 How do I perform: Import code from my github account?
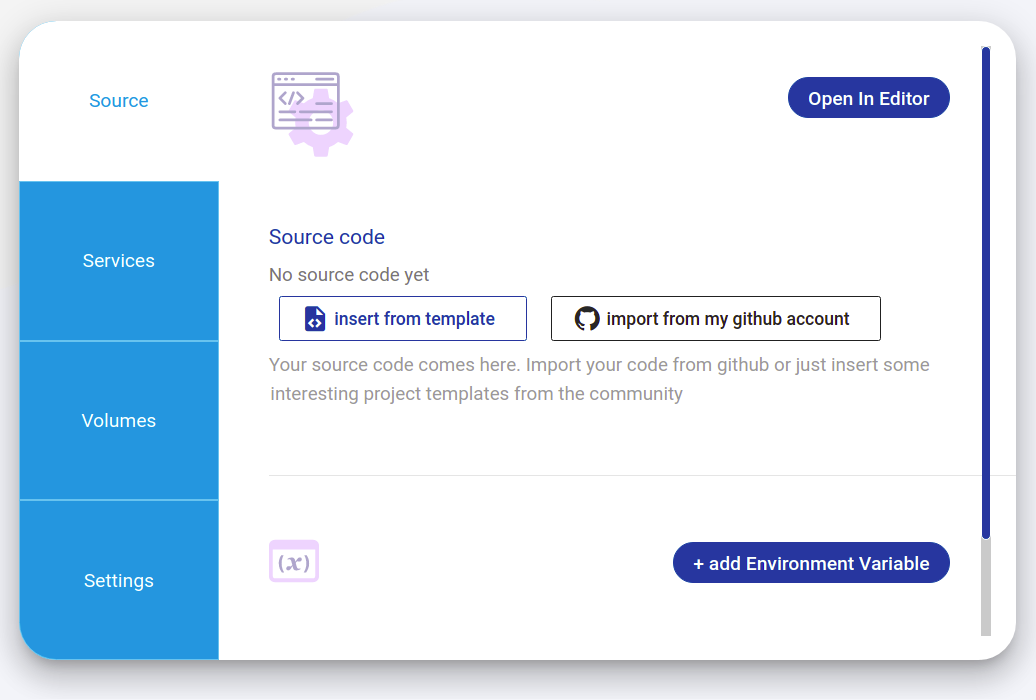tap(715, 318)
